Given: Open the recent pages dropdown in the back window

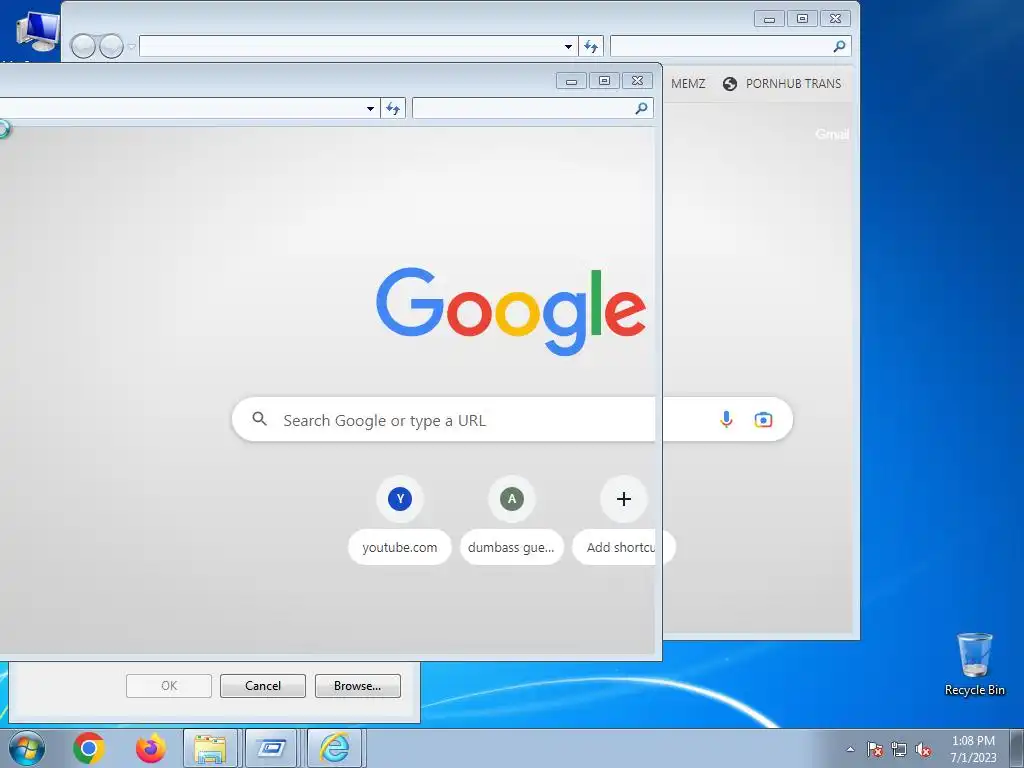Looking at the screenshot, I should coord(132,46).
